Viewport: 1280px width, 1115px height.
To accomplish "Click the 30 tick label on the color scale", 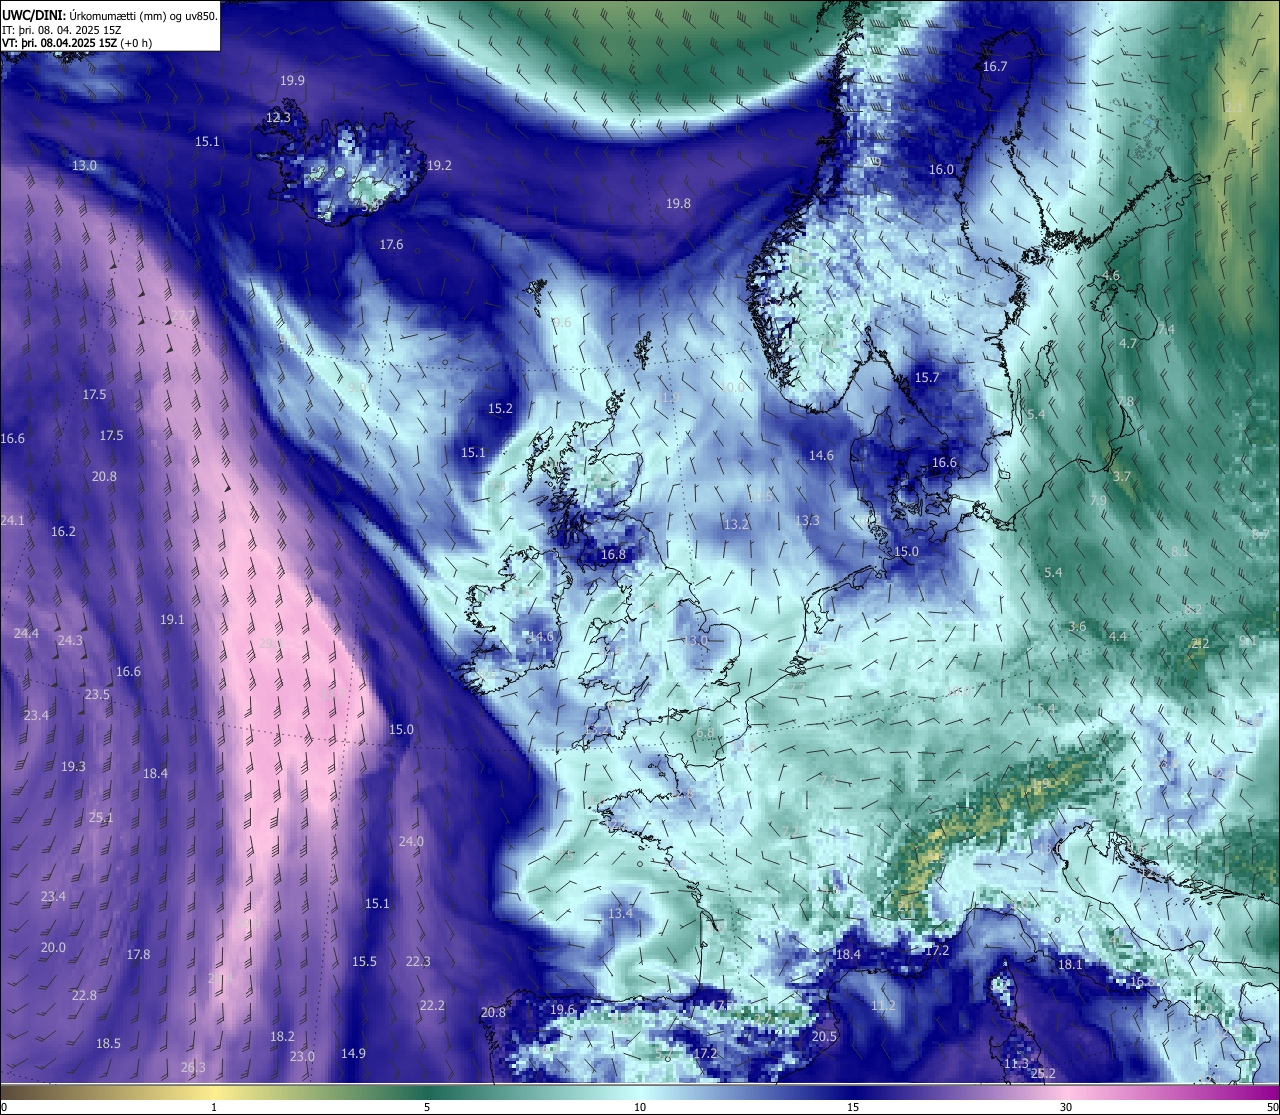I will tap(1066, 1107).
